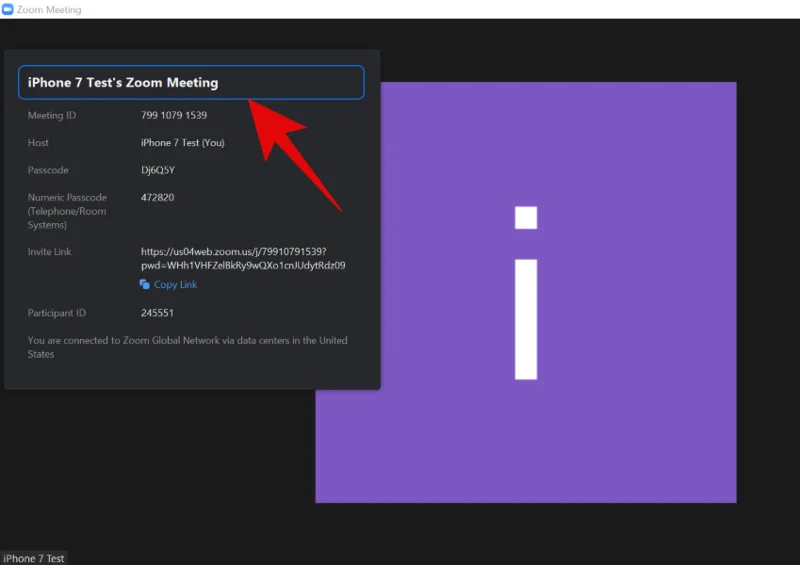Click the numeric passcode 472820
800x565 pixels.
158,198
